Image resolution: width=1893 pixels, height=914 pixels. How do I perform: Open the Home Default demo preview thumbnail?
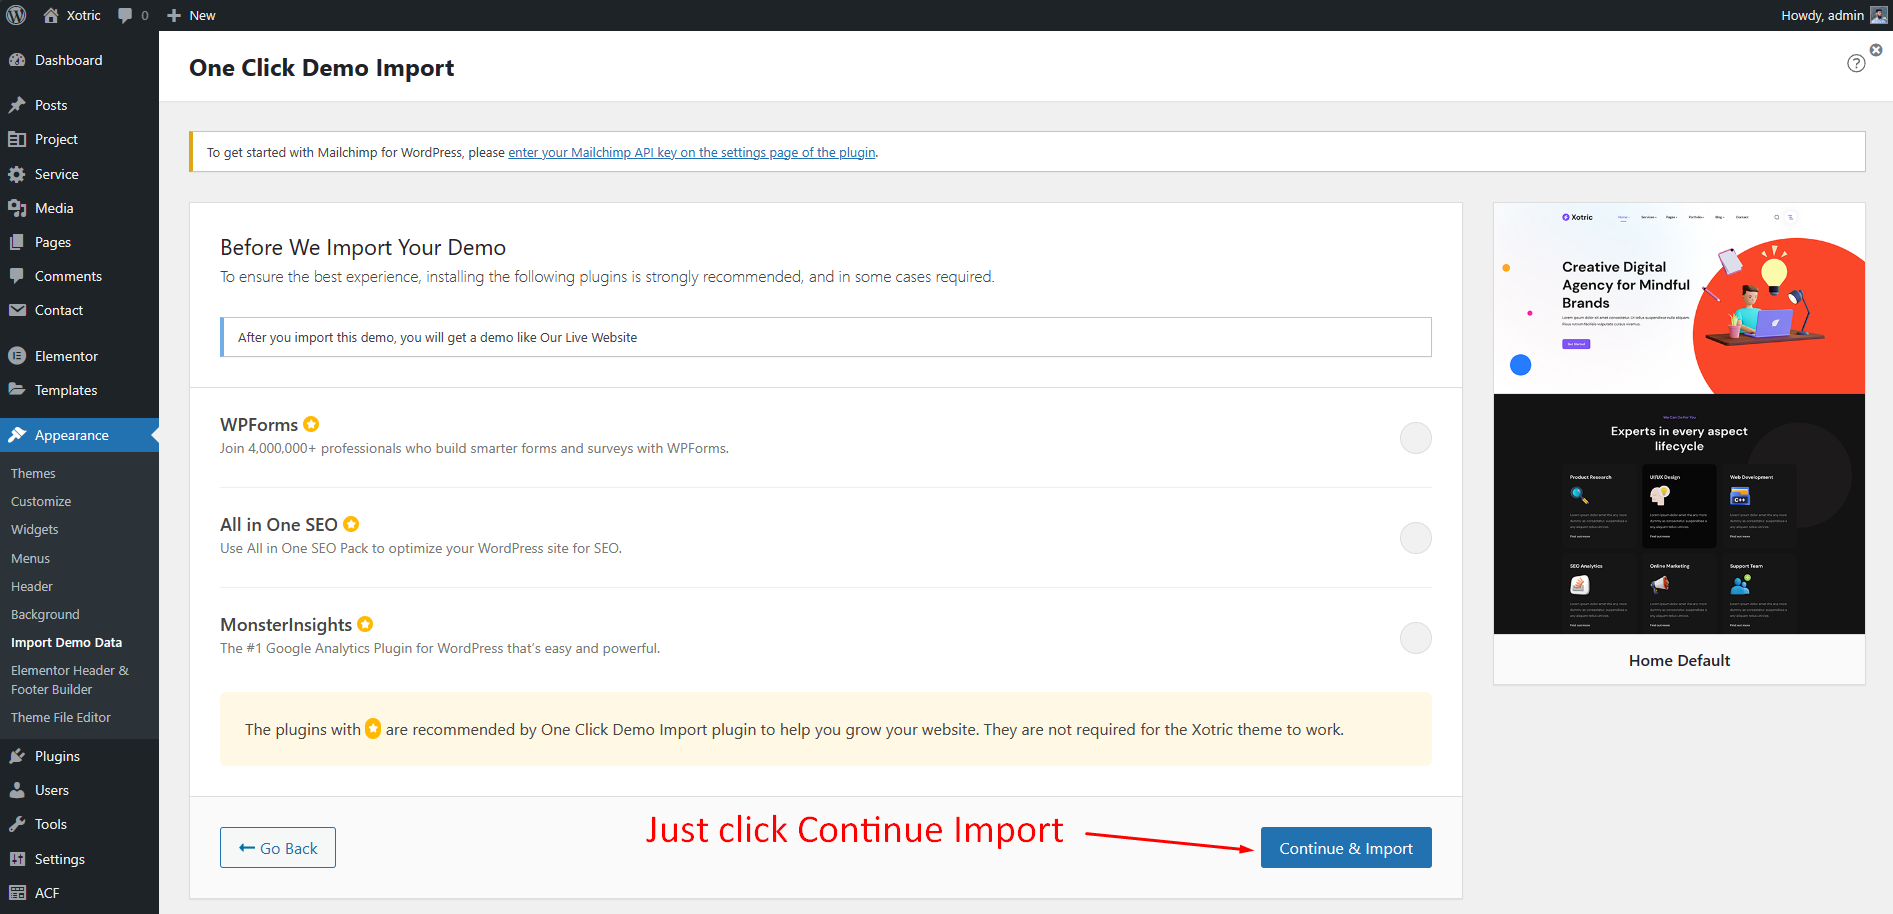coord(1679,419)
